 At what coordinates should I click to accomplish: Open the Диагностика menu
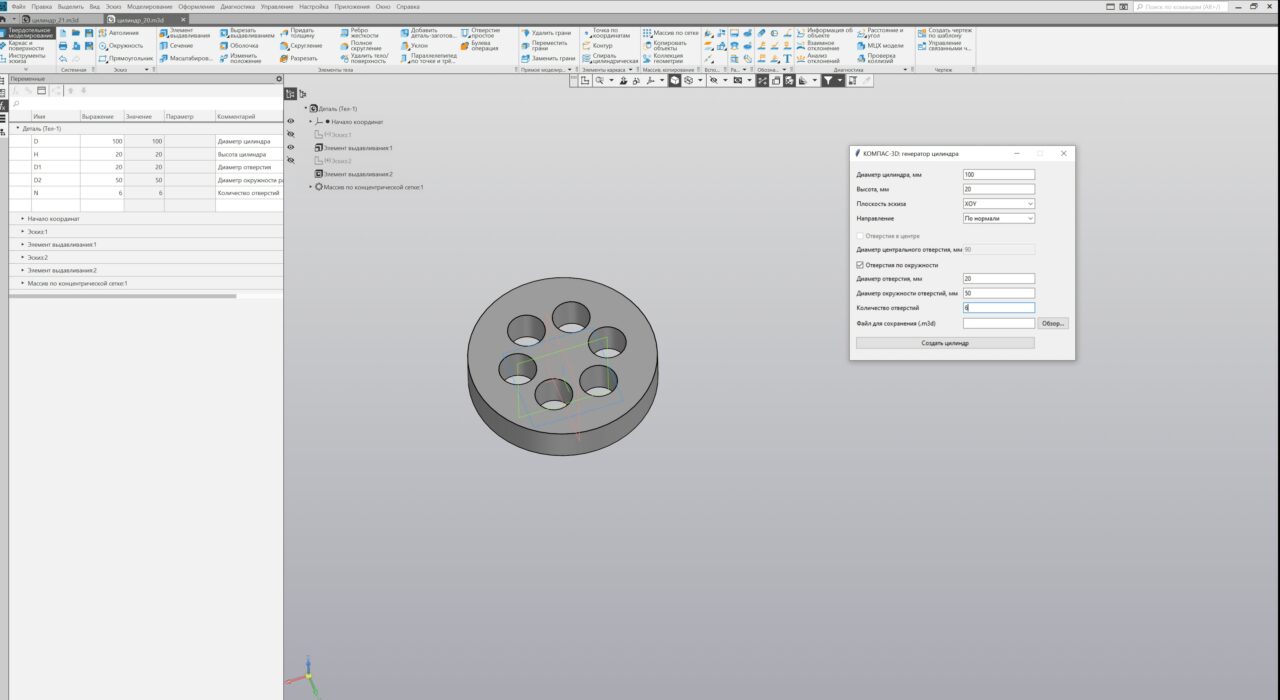tap(238, 6)
